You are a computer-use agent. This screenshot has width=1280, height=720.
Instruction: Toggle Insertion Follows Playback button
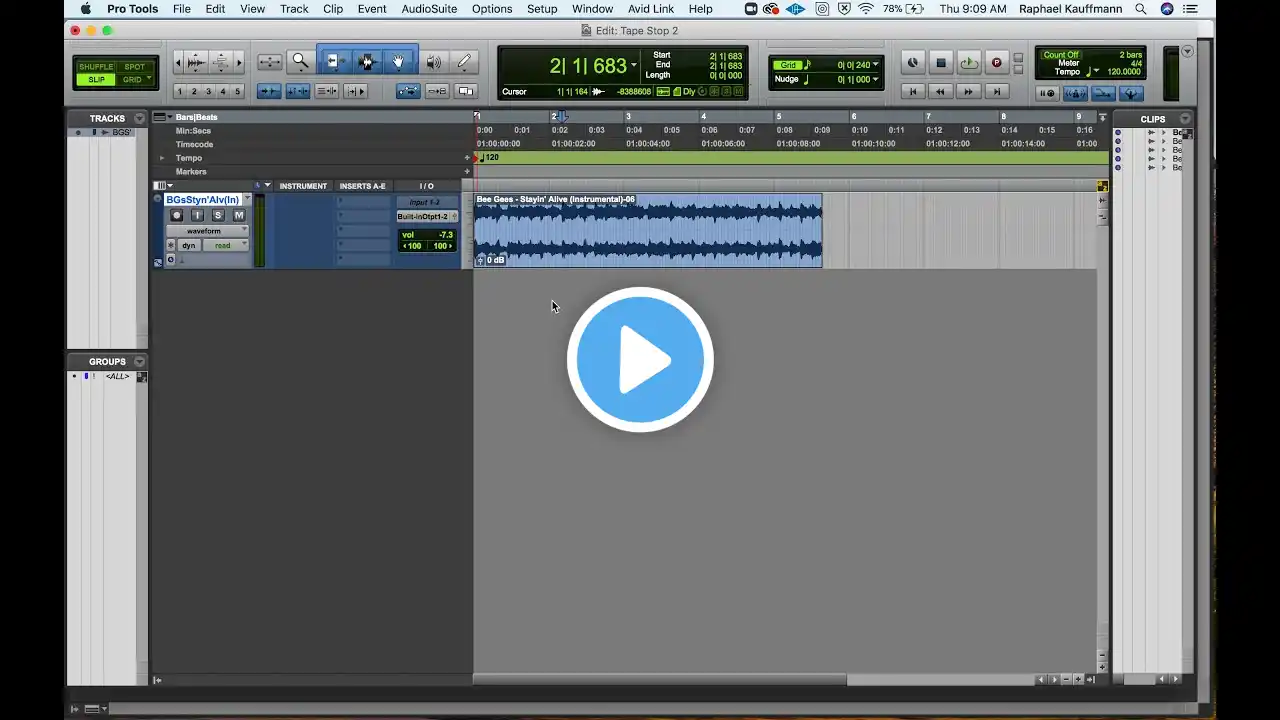355,91
